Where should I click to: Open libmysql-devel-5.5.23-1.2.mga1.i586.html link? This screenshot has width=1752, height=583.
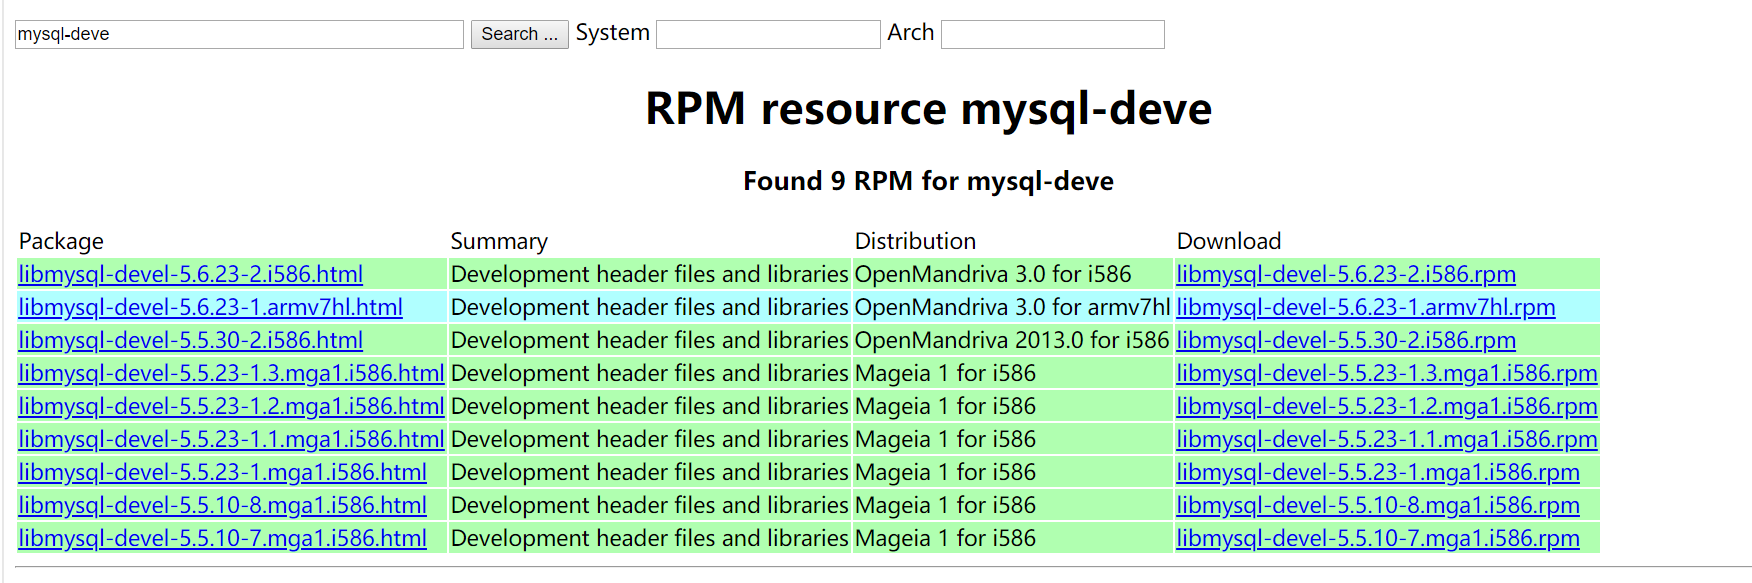[231, 406]
